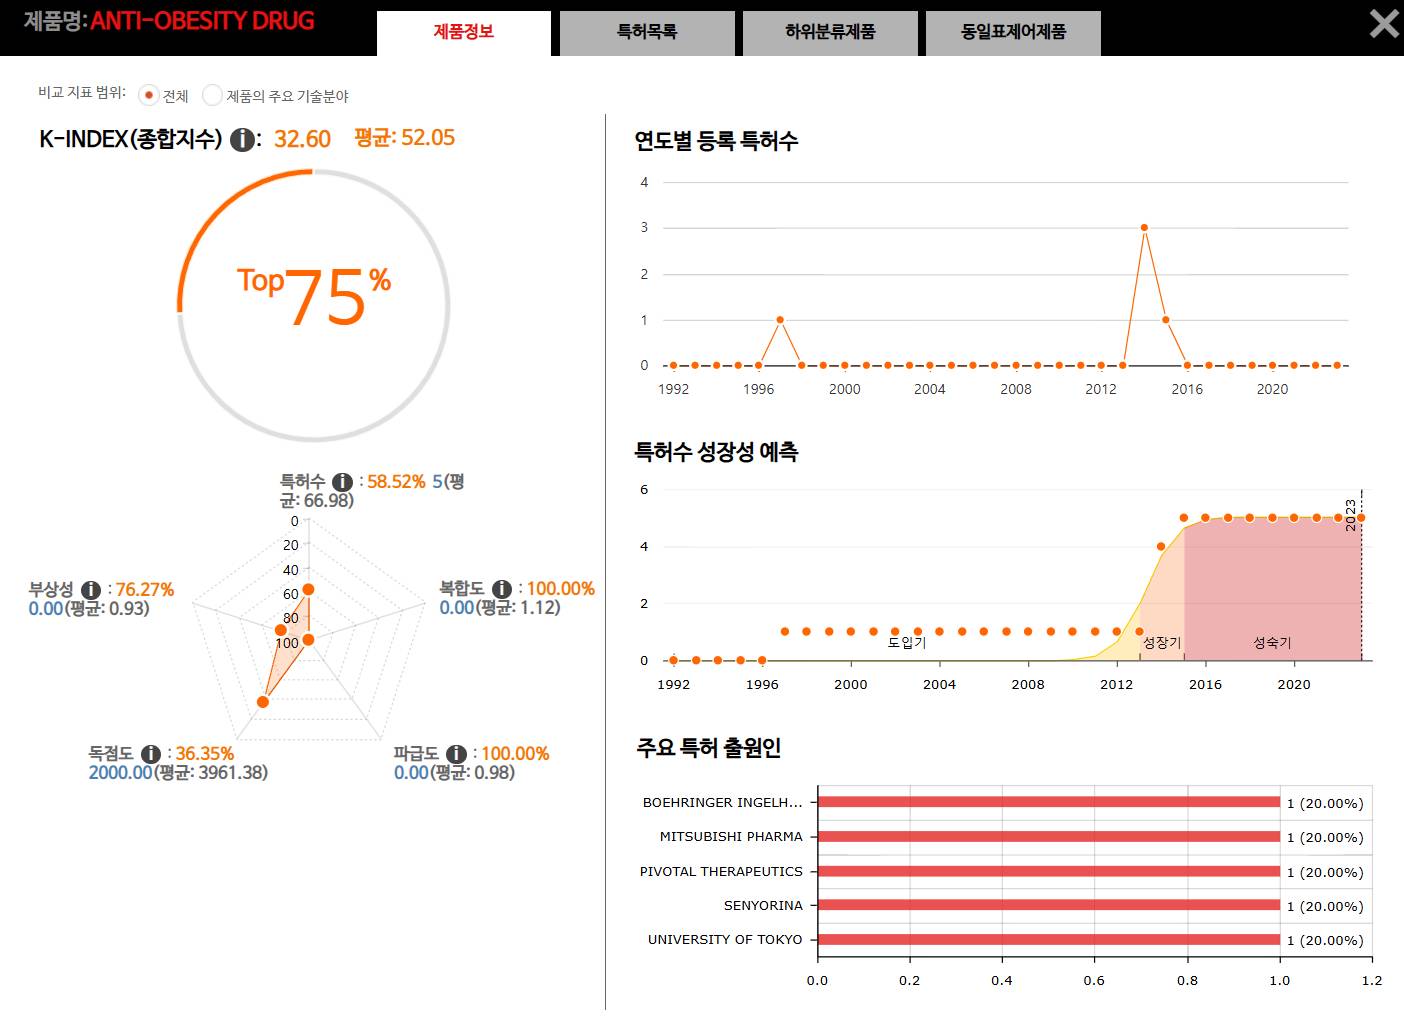Click the MITSUBISHI PHARMA bar
Viewport: 1404px width, 1022px height.
click(1048, 836)
